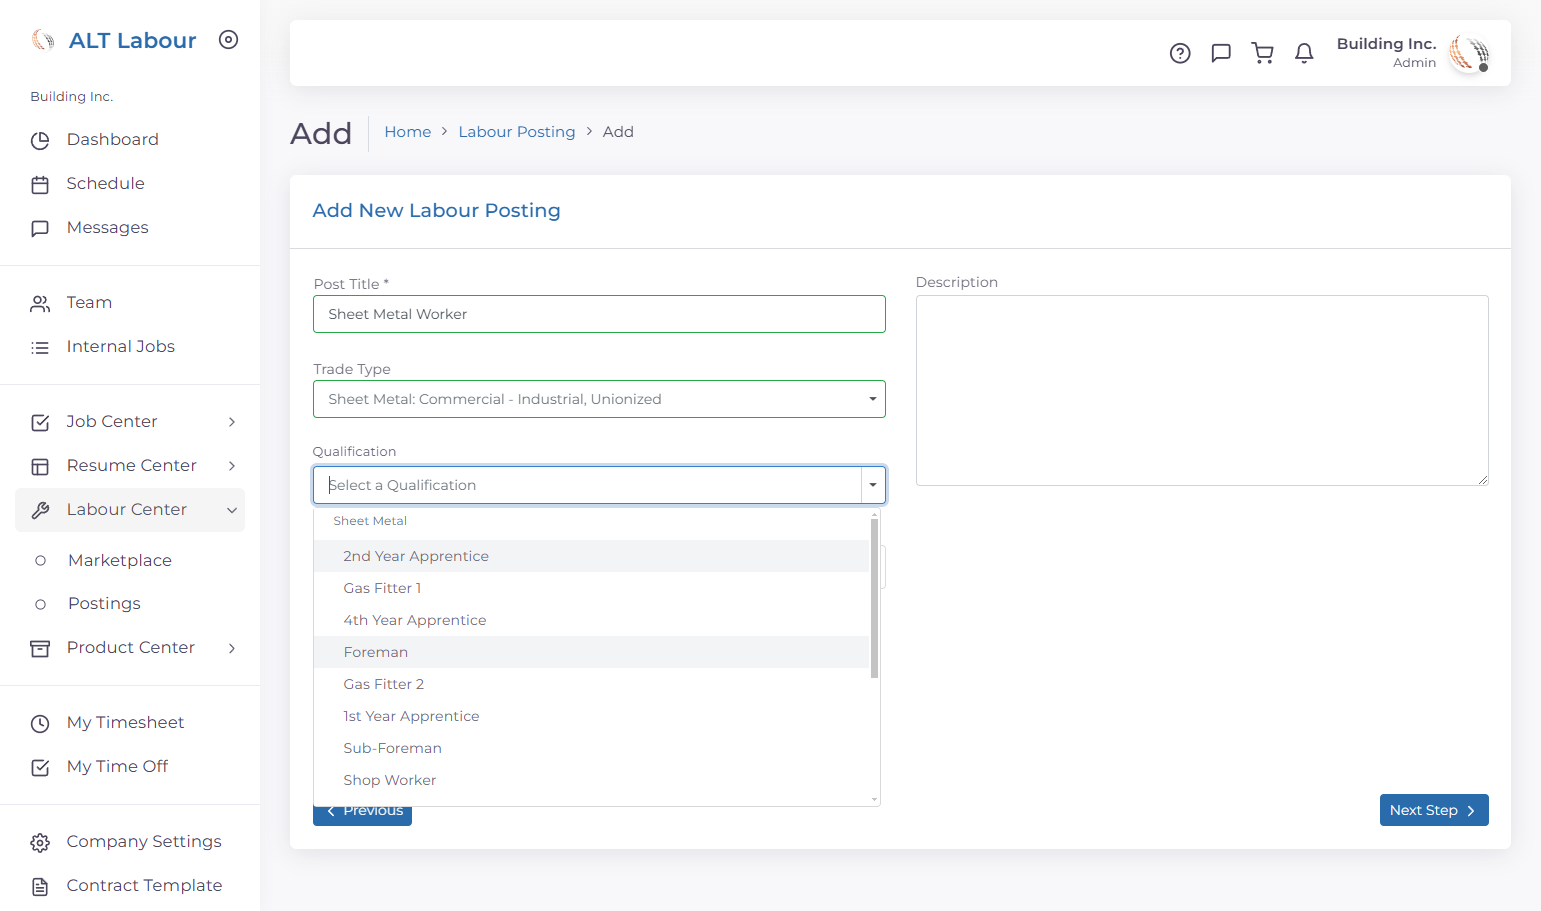
Task: Expand the Product Center submenu chevron
Action: [232, 648]
